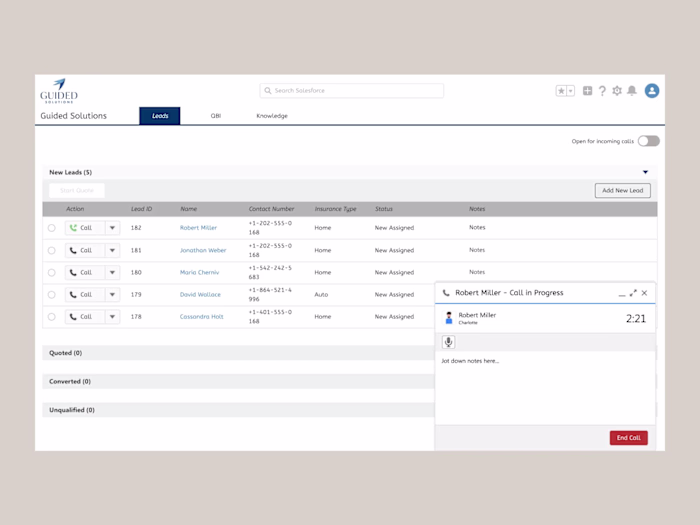Call lead 181 Jonathan Weber
This screenshot has height=525, width=700.
[x=85, y=250]
